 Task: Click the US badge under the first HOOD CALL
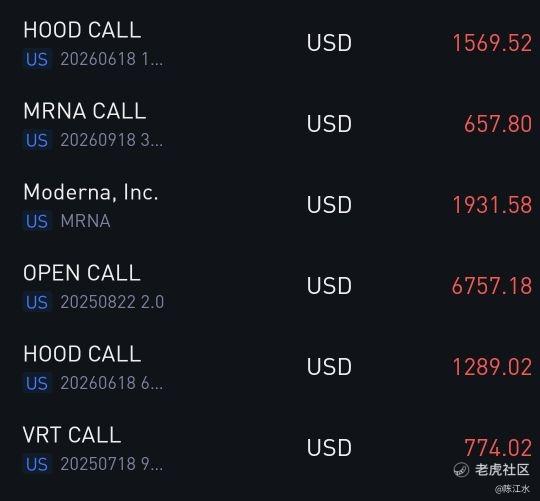click(x=37, y=59)
